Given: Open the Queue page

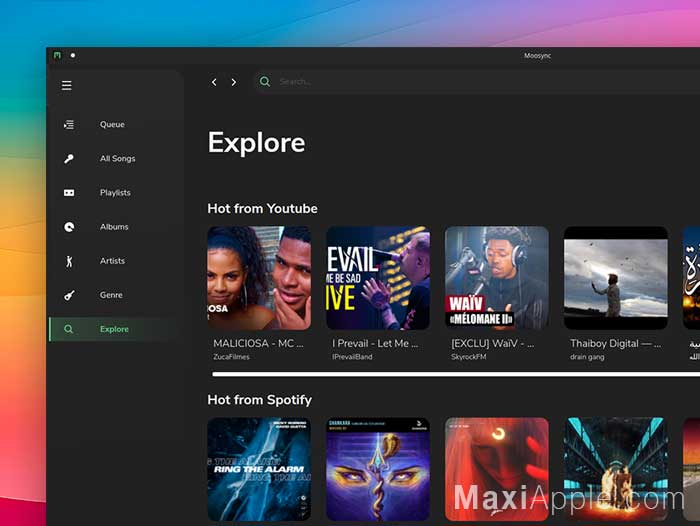Looking at the screenshot, I should 112,125.
